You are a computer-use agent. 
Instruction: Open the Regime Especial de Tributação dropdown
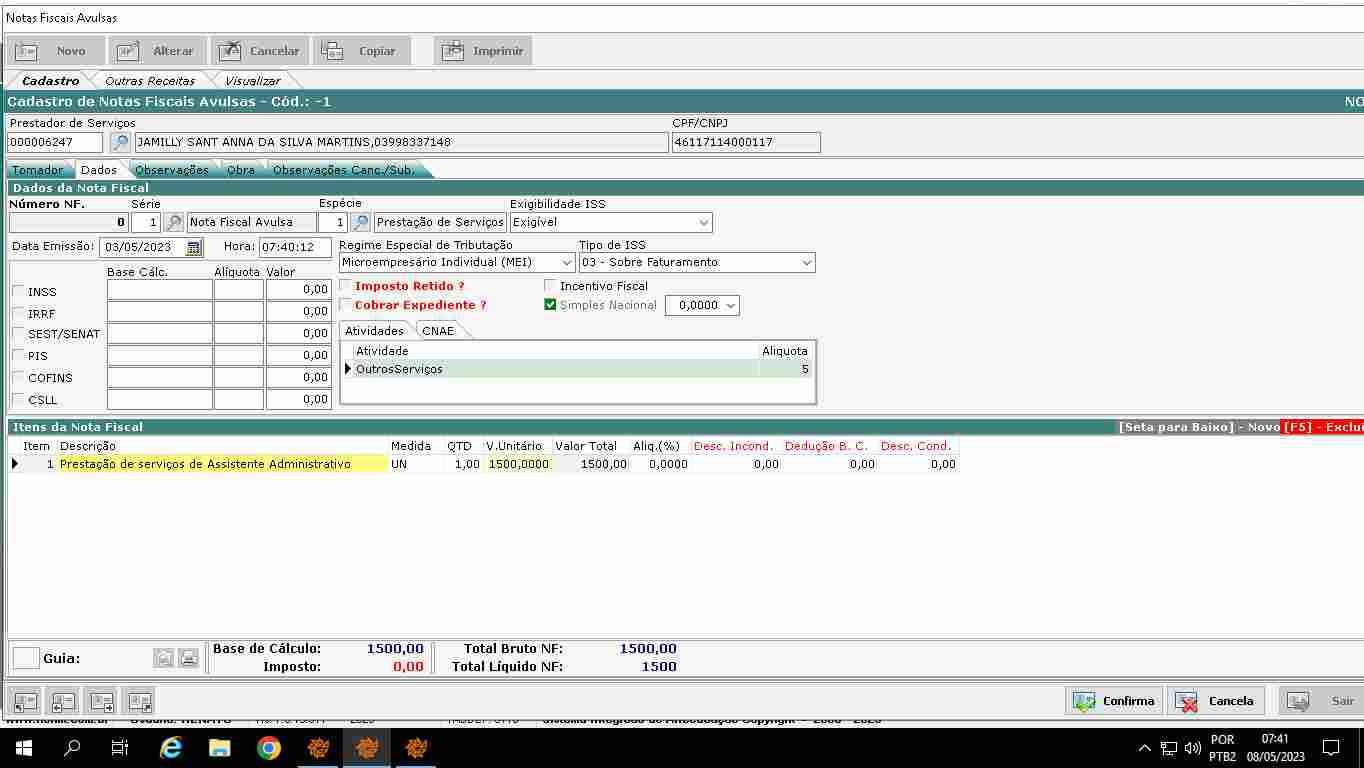[x=567, y=262]
